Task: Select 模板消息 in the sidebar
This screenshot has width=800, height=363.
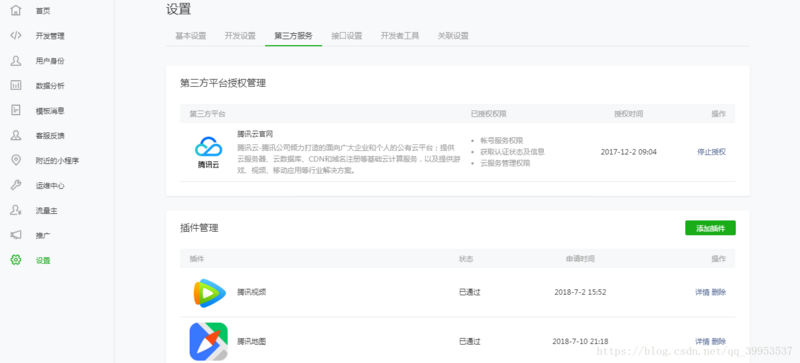Action: click(x=50, y=111)
